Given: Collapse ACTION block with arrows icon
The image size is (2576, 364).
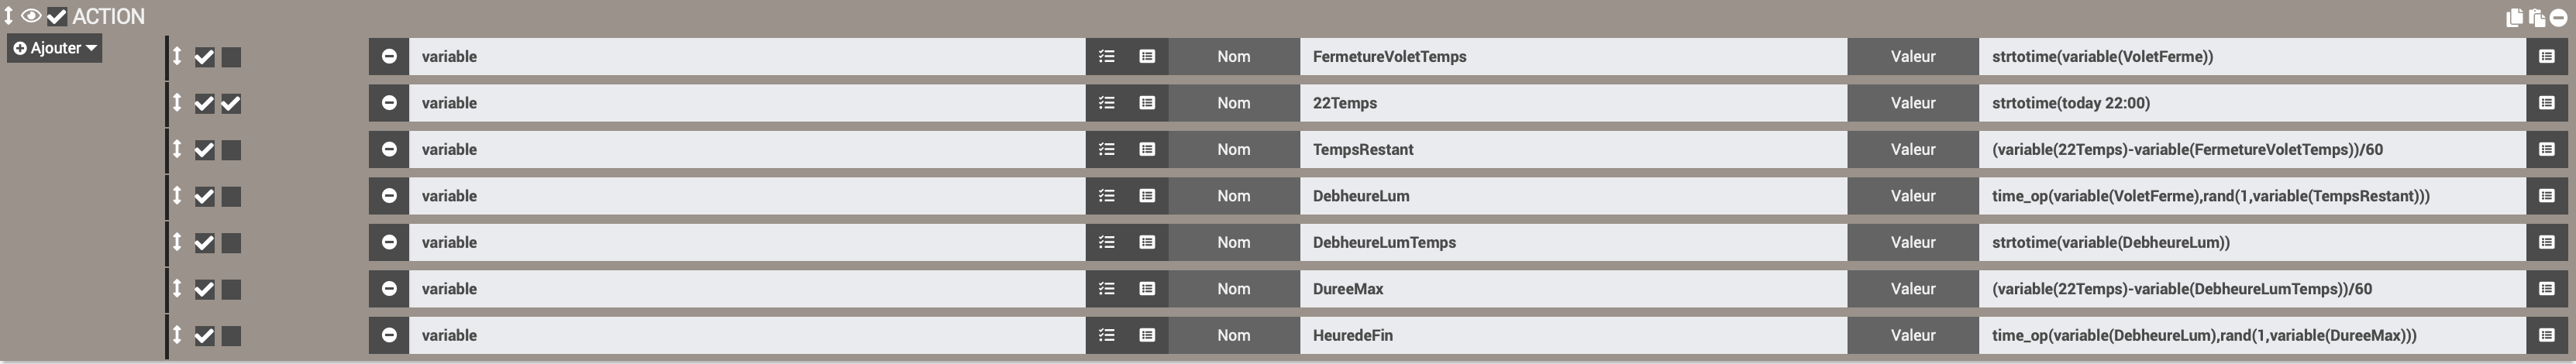Looking at the screenshot, I should [x=9, y=16].
